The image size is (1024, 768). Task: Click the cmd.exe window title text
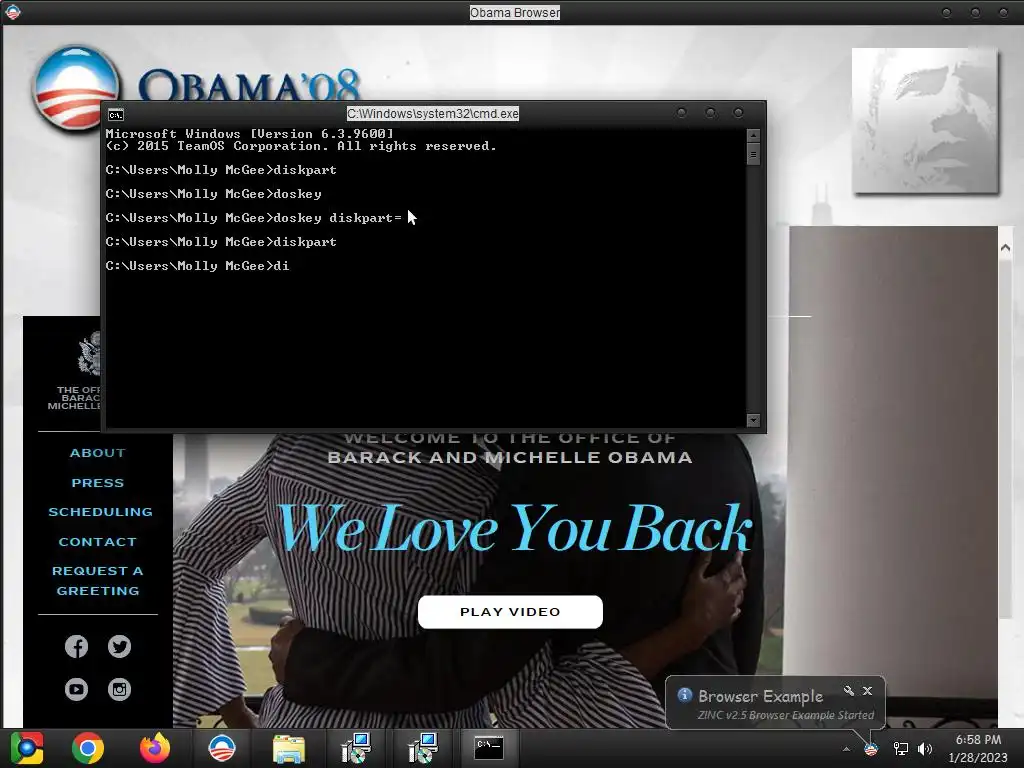point(432,114)
